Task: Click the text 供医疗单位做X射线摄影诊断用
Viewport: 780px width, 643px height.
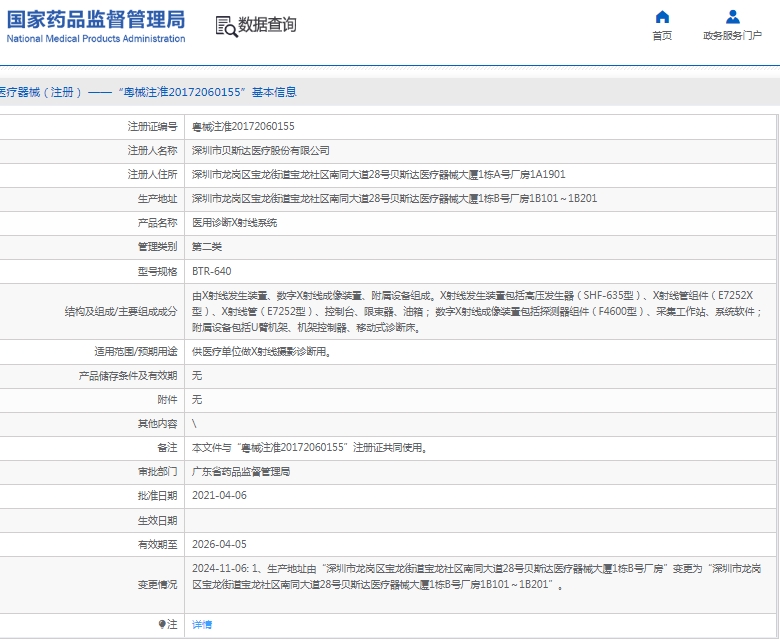Action: (262, 352)
